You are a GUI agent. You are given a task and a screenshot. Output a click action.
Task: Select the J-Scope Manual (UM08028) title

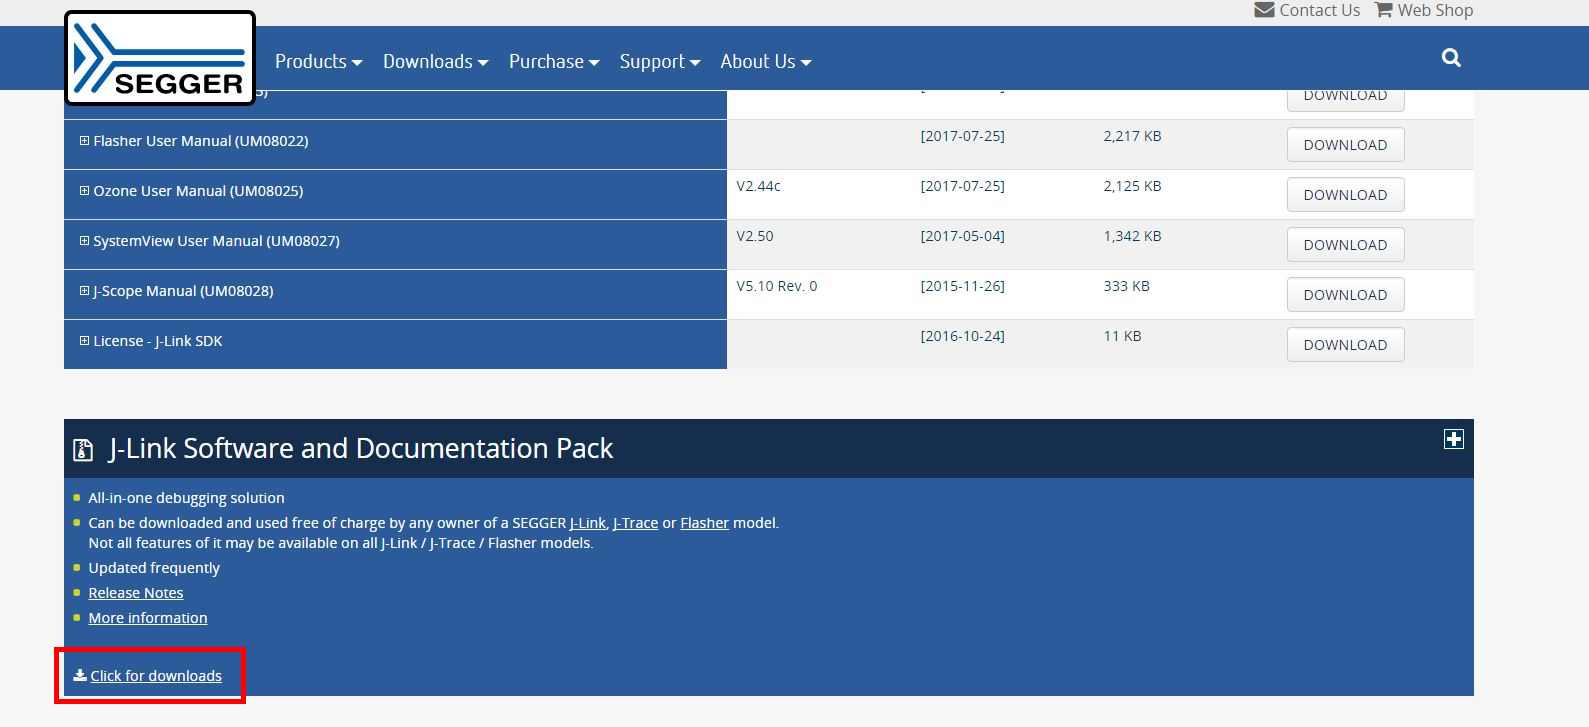(x=183, y=291)
